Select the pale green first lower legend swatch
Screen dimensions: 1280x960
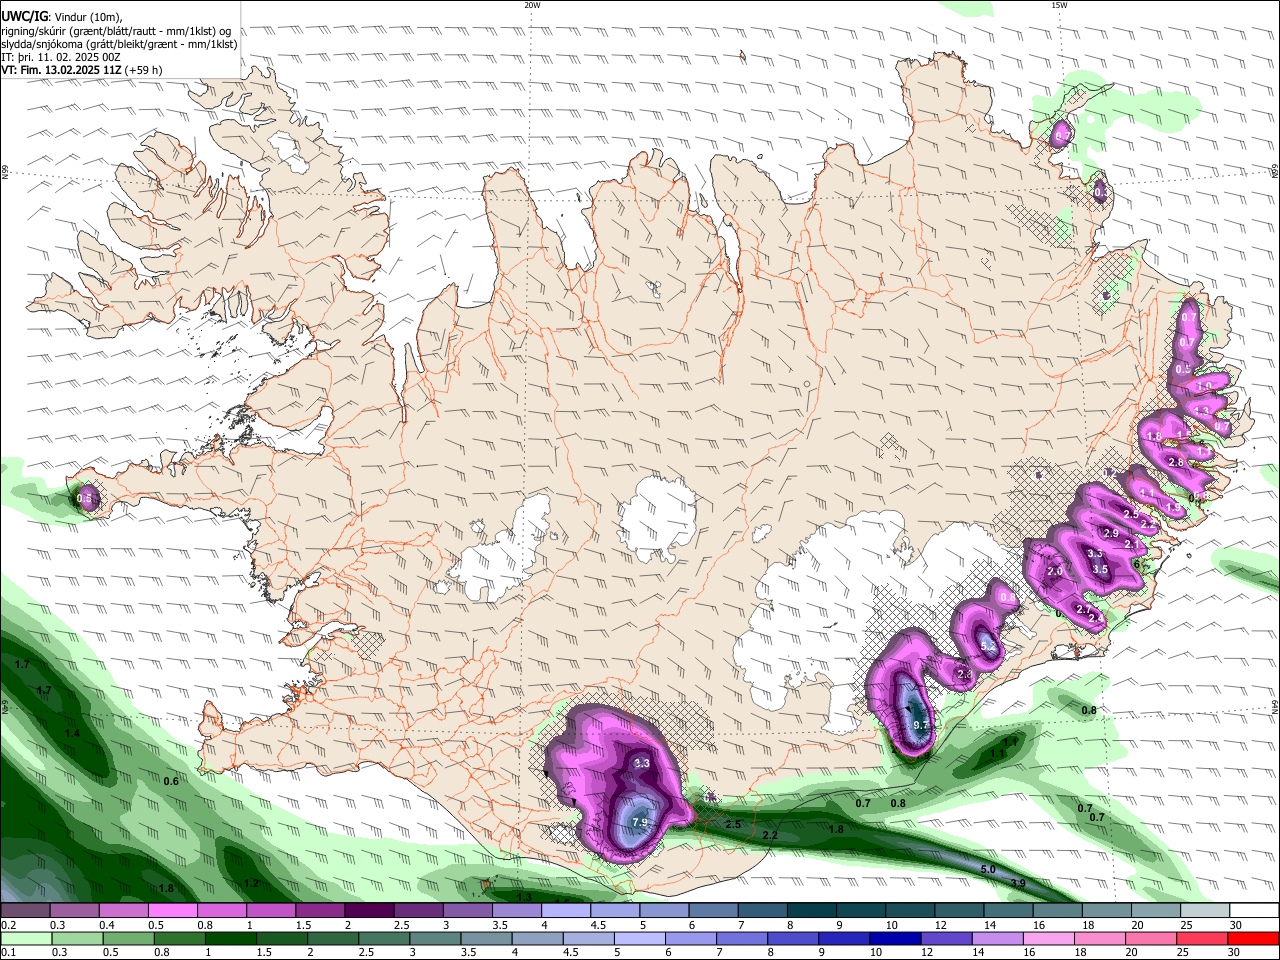click(x=27, y=938)
